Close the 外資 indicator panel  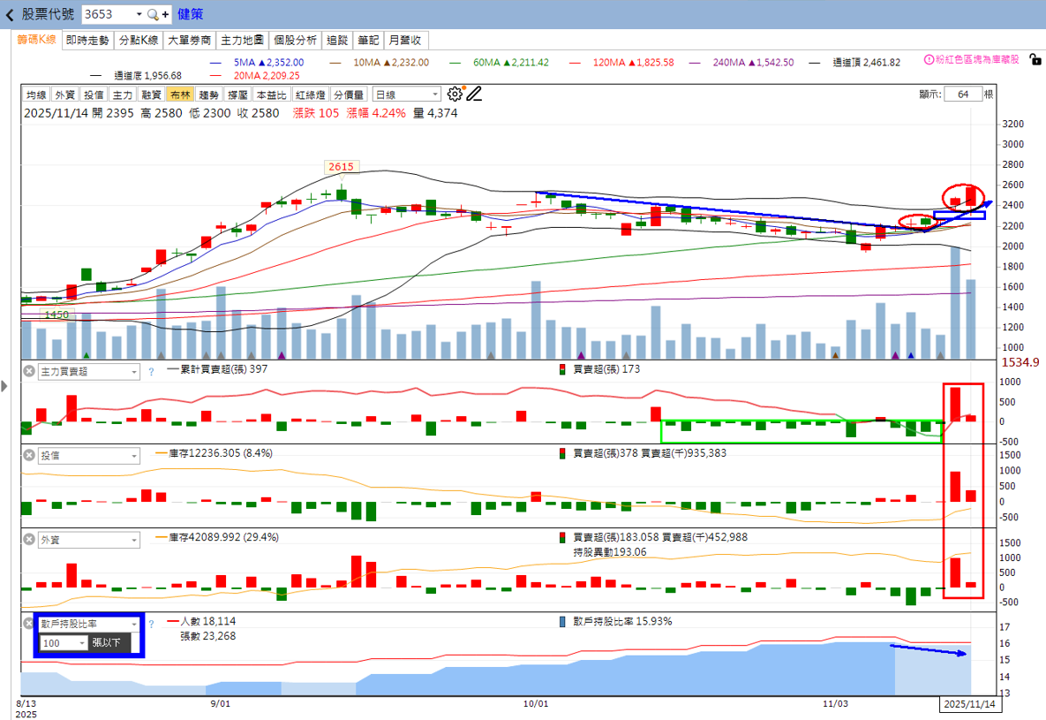[29, 539]
